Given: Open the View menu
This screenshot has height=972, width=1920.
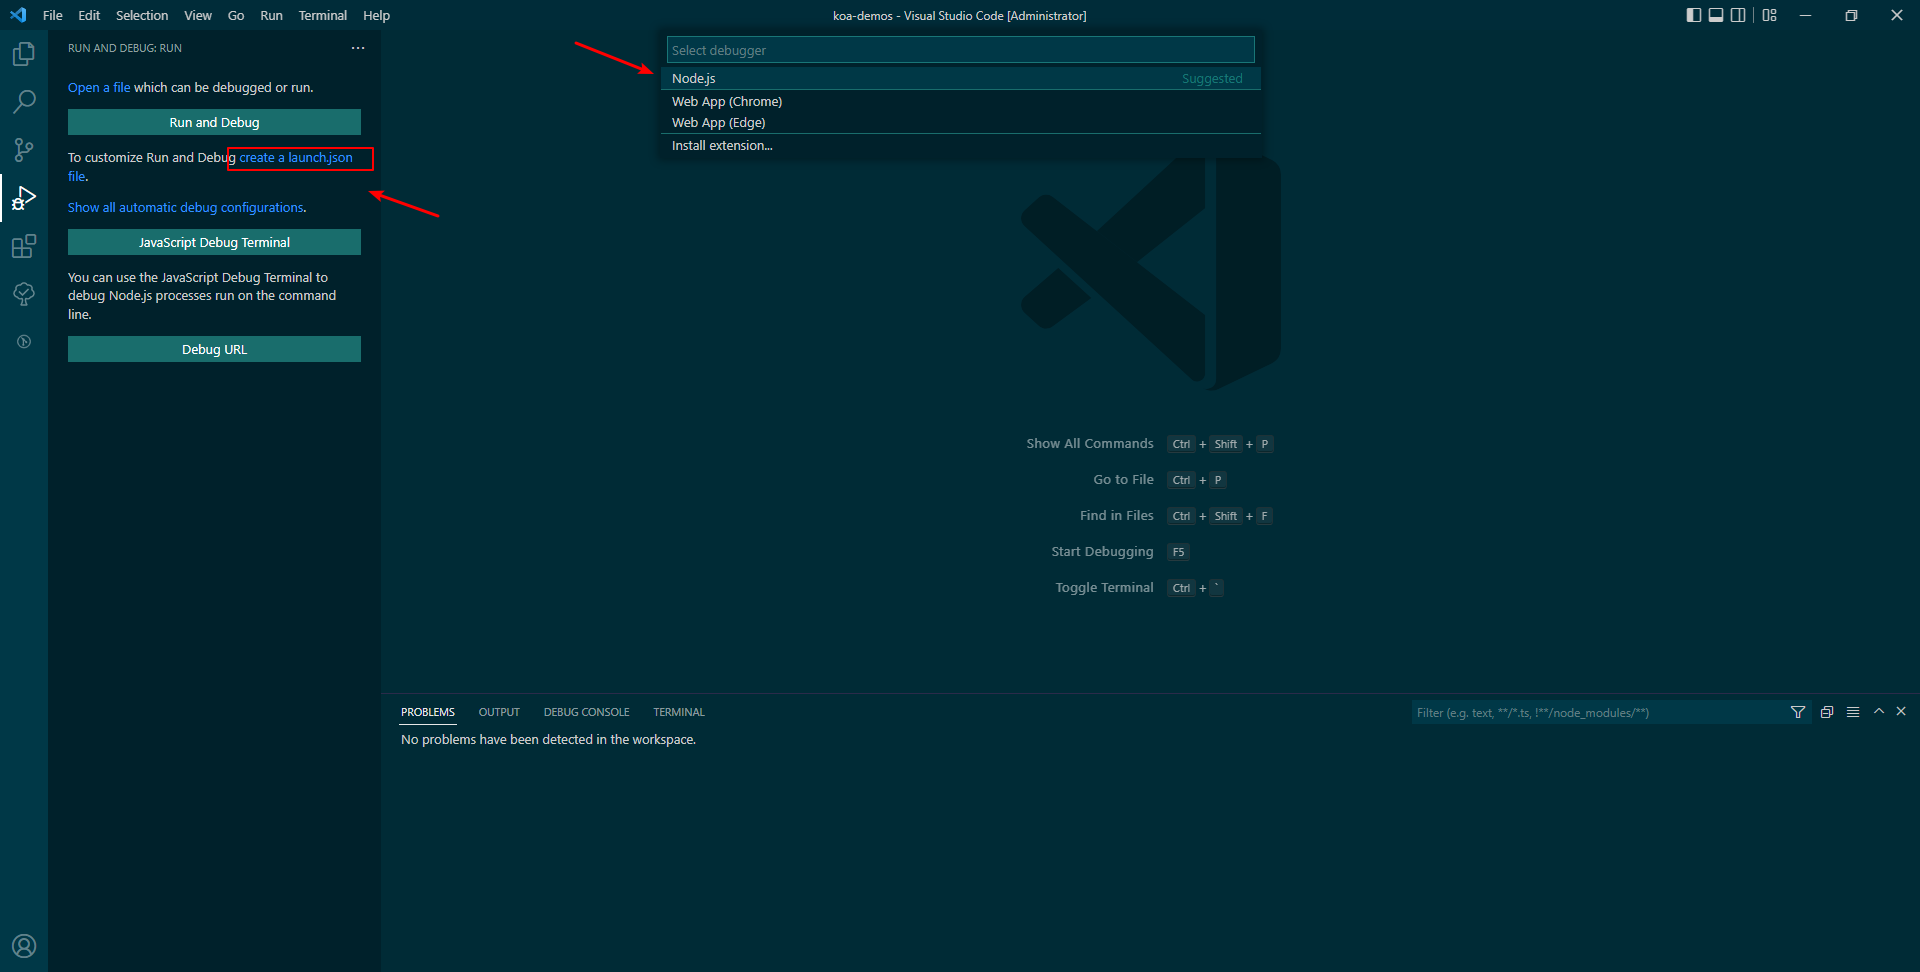Looking at the screenshot, I should coord(198,15).
